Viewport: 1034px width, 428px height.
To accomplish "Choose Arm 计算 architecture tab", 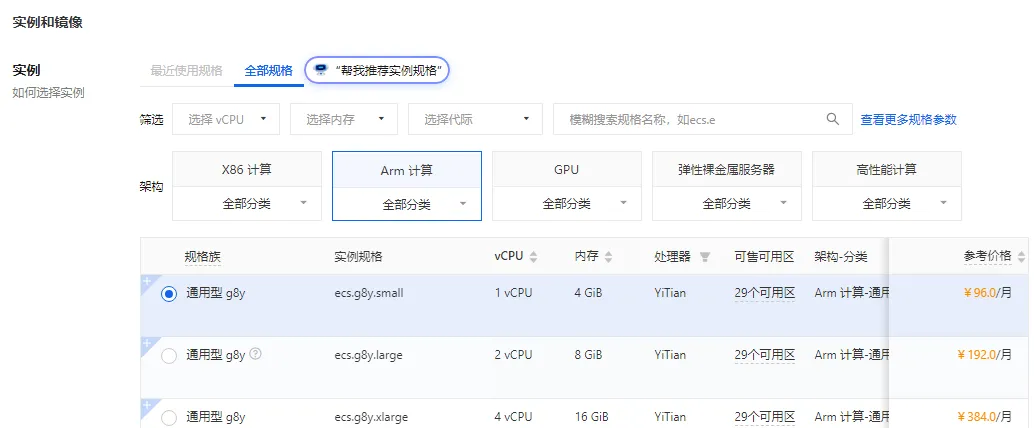I will tap(407, 170).
